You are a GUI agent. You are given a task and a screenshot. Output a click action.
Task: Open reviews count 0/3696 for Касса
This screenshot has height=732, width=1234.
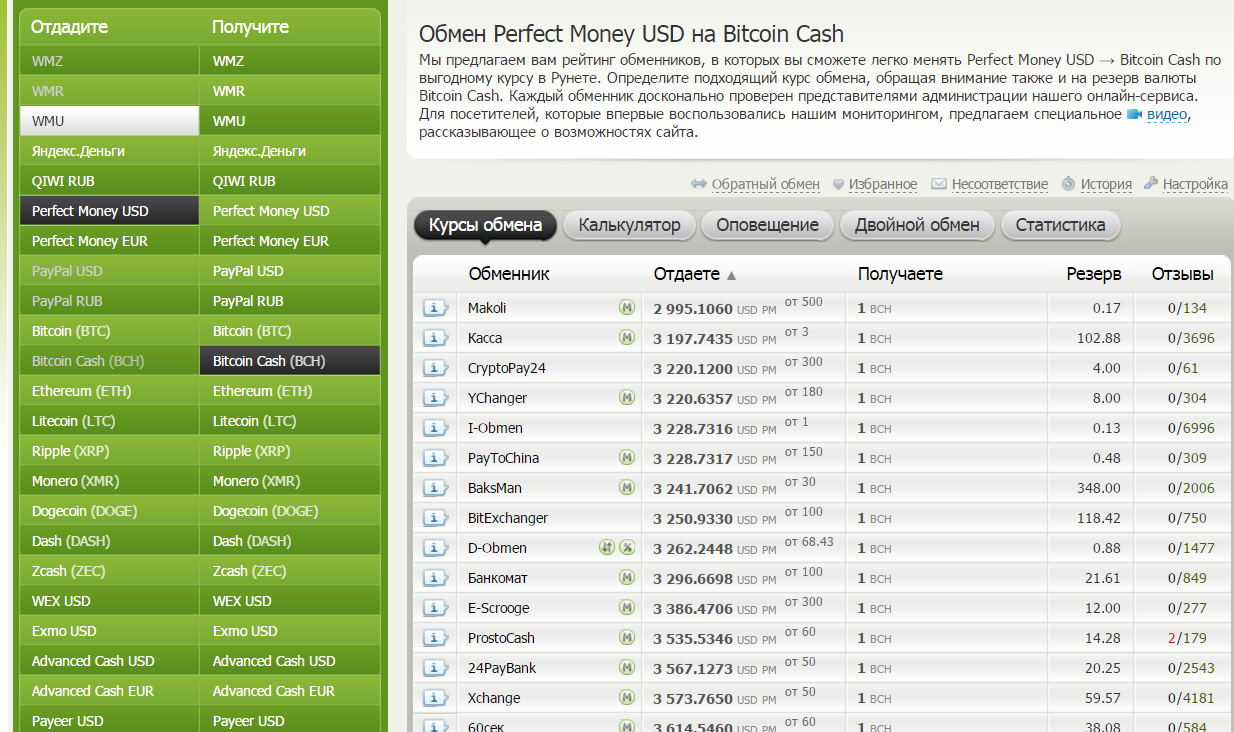tap(1191, 338)
